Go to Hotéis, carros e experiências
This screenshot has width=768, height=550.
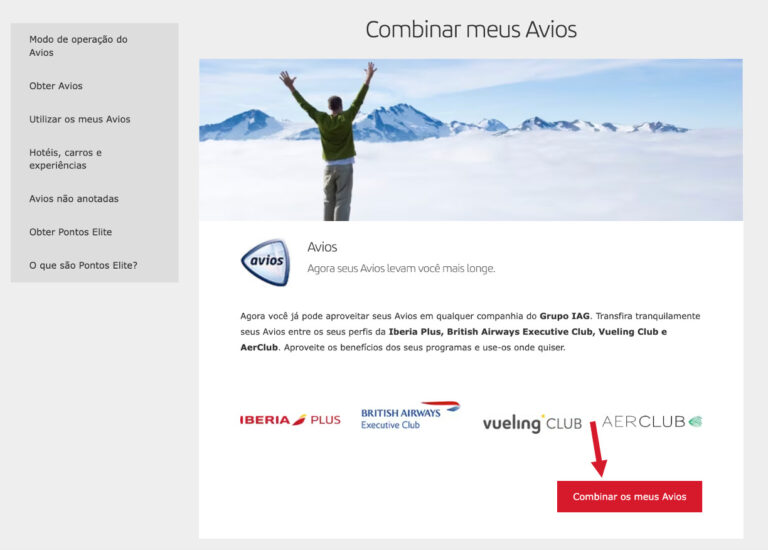click(x=66, y=159)
